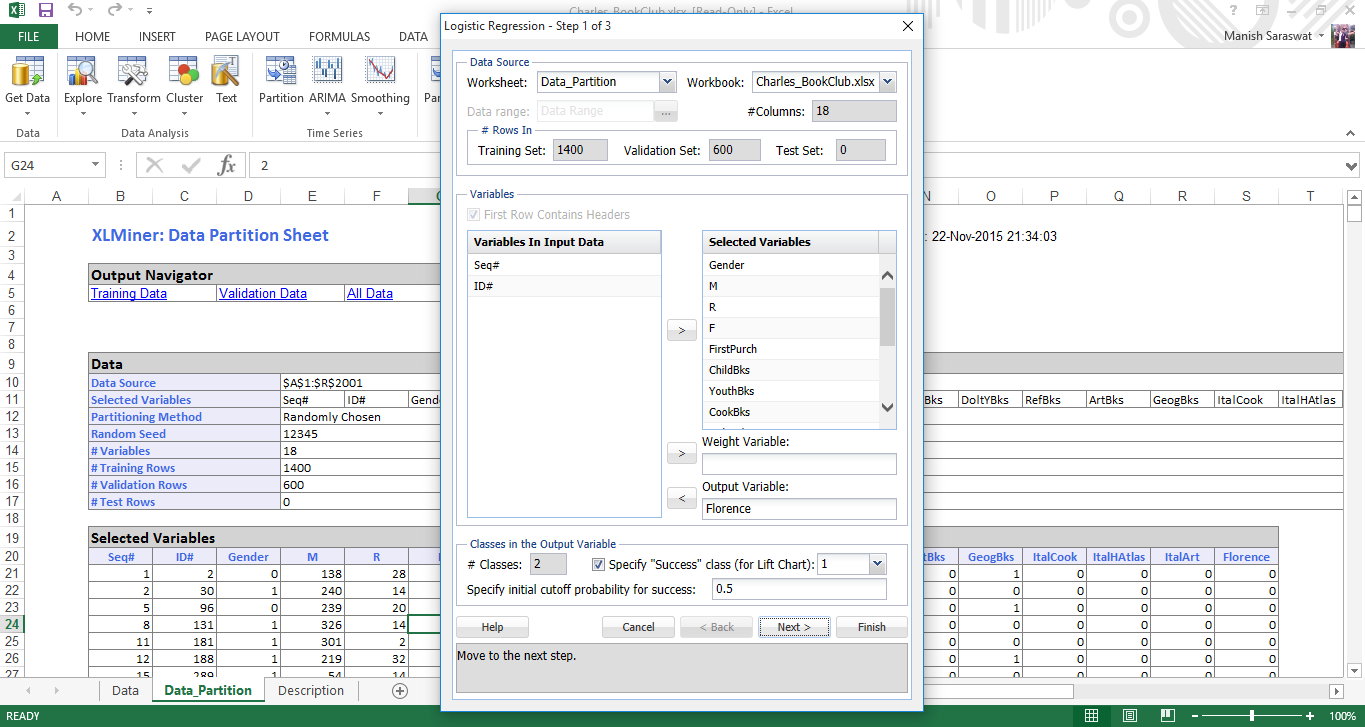Click the initial cutoff probability field

coord(798,589)
